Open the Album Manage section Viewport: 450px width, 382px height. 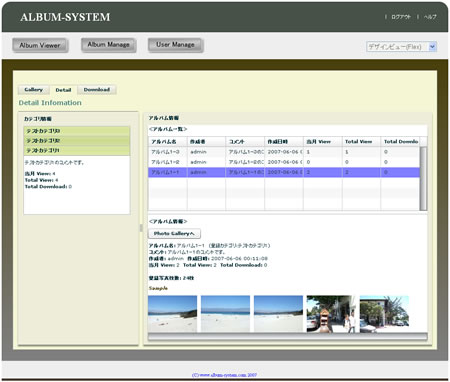pyautogui.click(x=108, y=45)
